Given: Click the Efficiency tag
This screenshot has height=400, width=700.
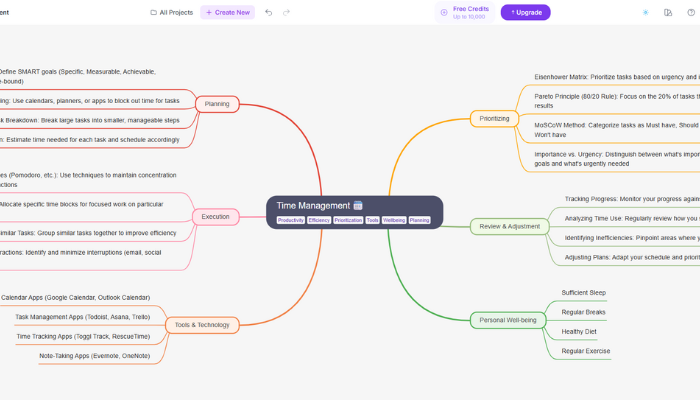Looking at the screenshot, I should pyautogui.click(x=319, y=220).
